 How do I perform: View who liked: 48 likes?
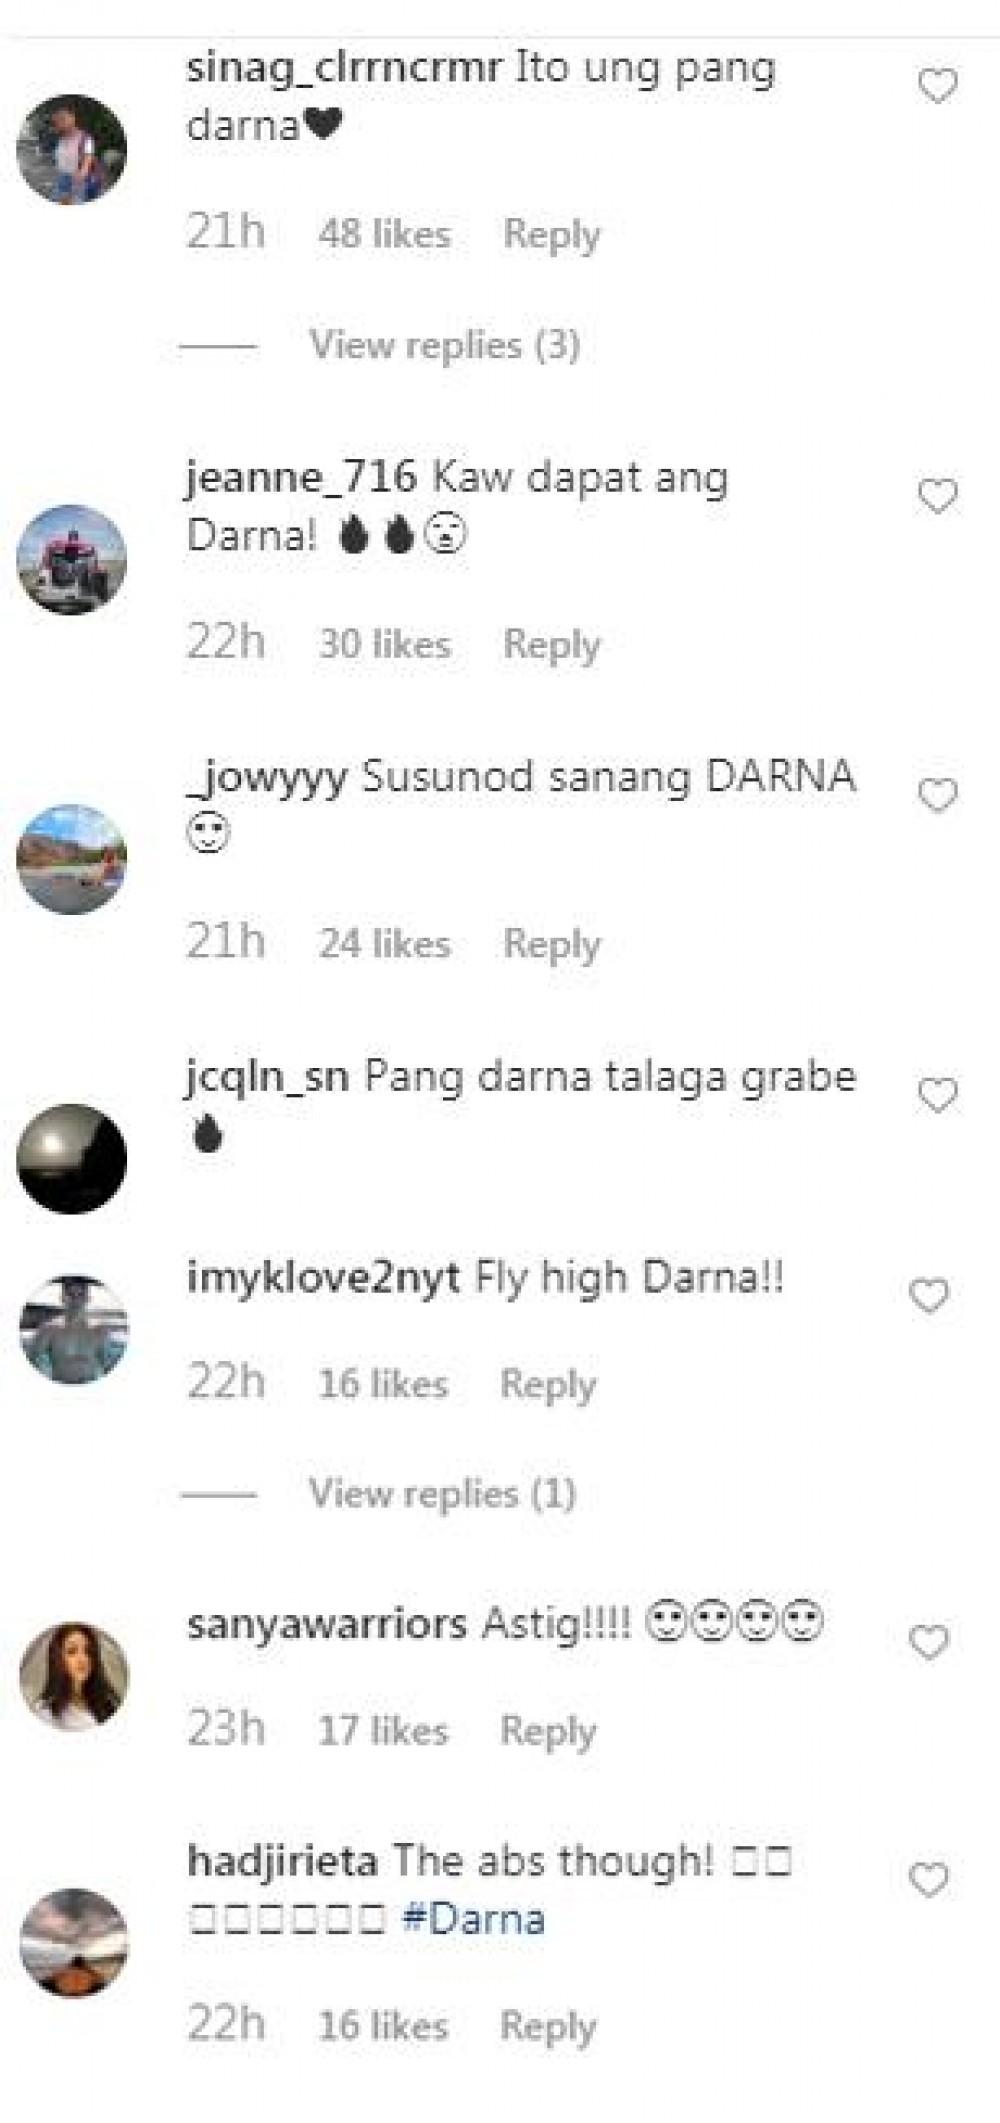pos(385,234)
